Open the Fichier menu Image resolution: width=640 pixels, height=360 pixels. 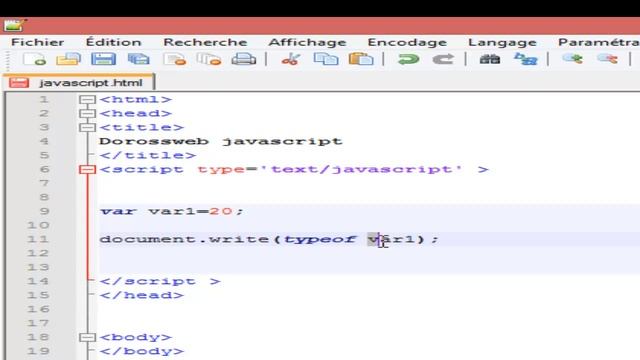pos(38,42)
